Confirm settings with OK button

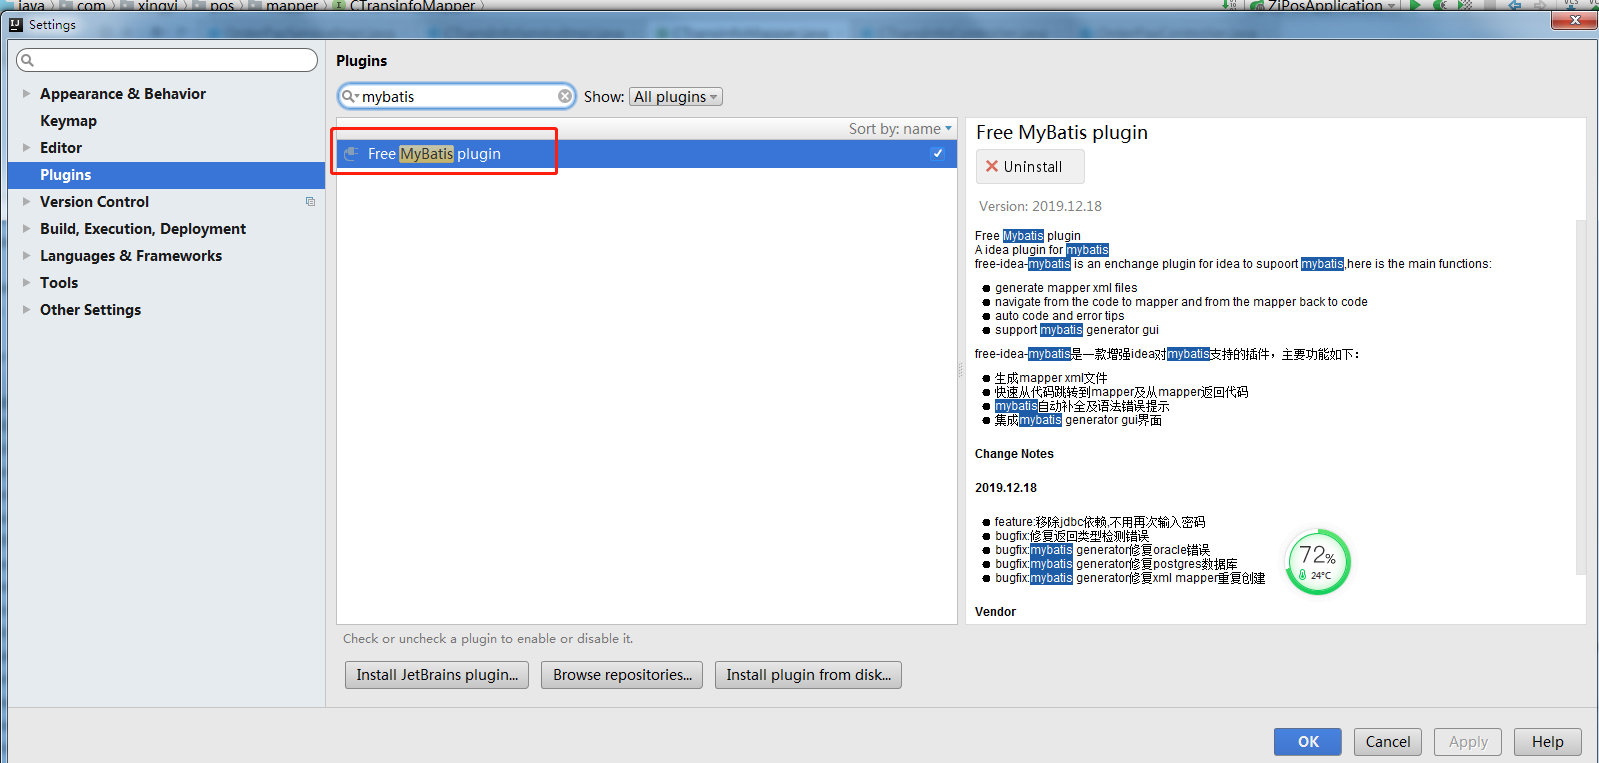[1308, 742]
